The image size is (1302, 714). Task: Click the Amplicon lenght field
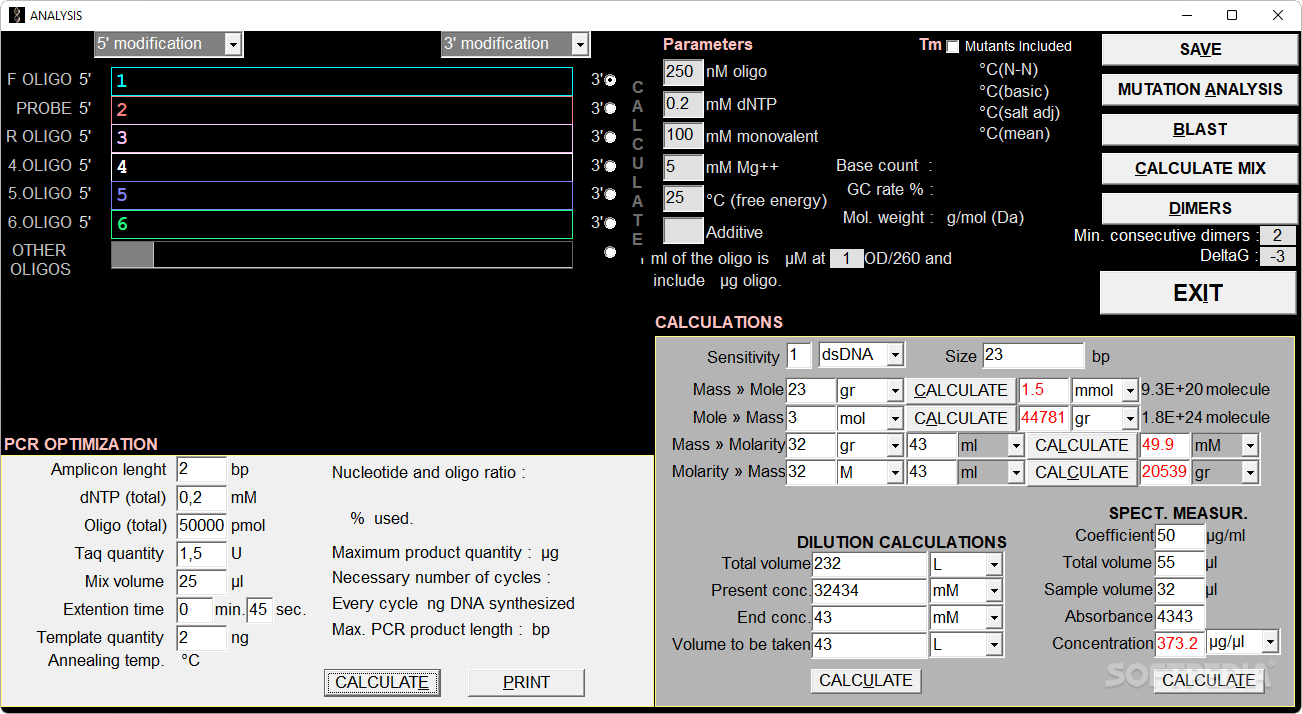201,469
